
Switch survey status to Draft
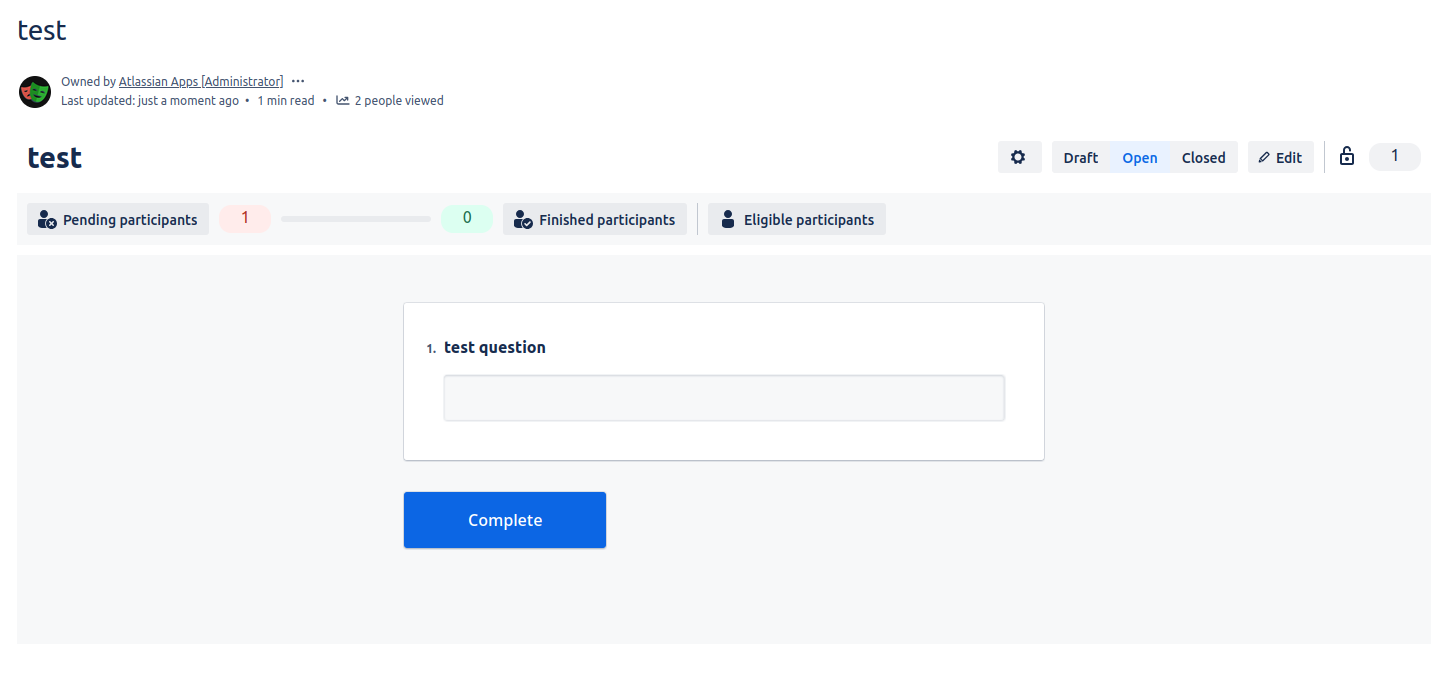[x=1080, y=158]
